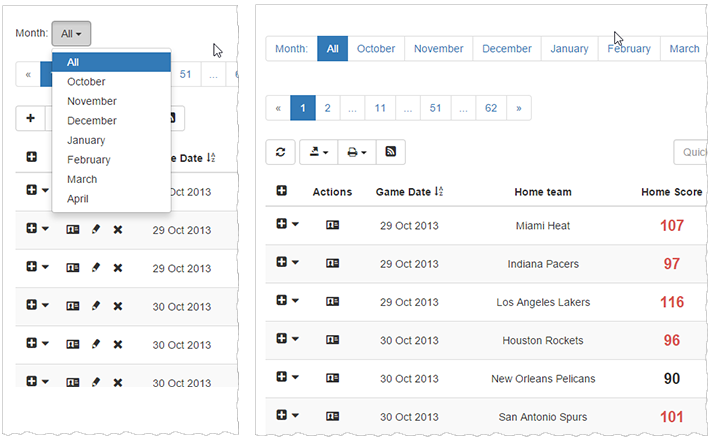Choose November from the left month dropdown
710x441 pixels.
[111, 101]
